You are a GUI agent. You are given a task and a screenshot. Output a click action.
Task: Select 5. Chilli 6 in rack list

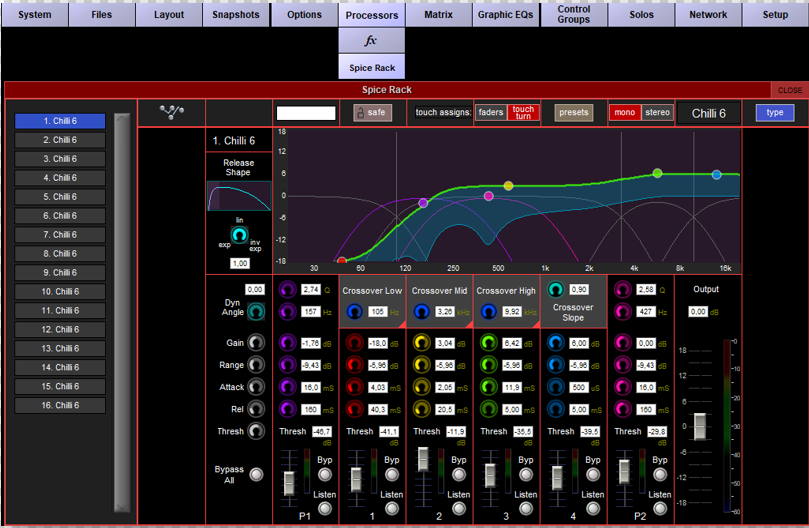coord(60,197)
